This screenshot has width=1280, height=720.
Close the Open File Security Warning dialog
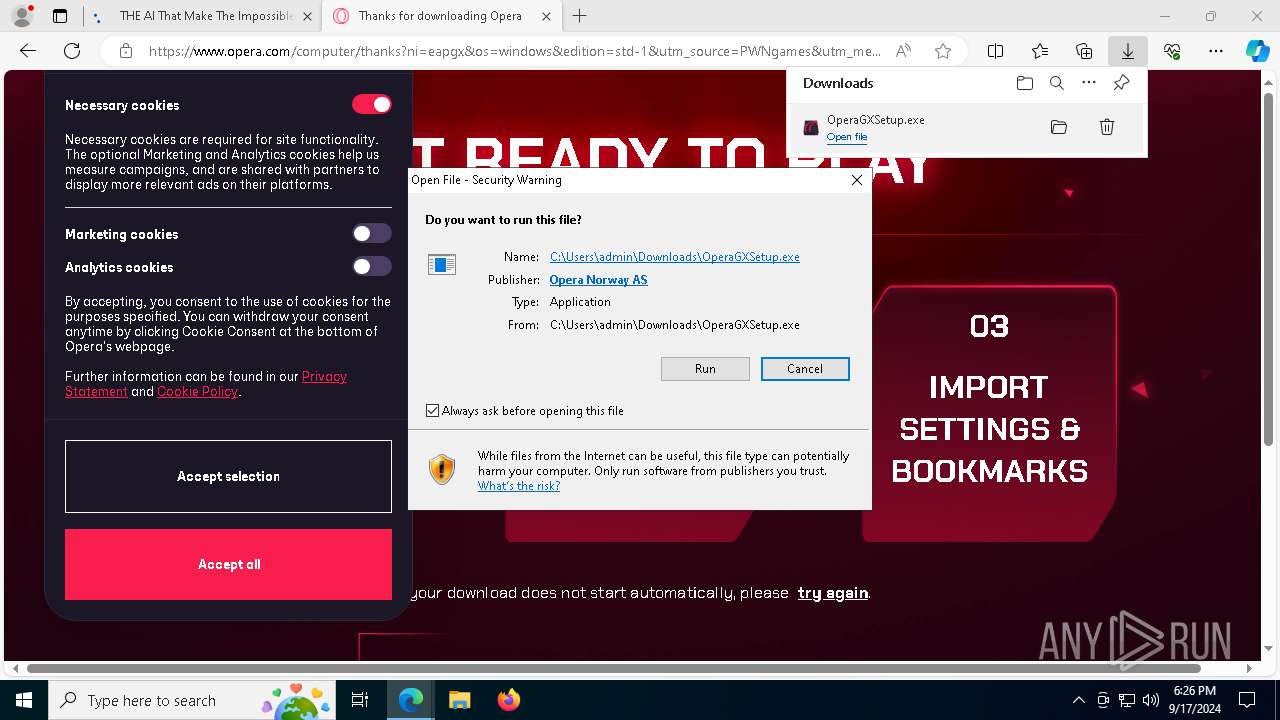(856, 180)
